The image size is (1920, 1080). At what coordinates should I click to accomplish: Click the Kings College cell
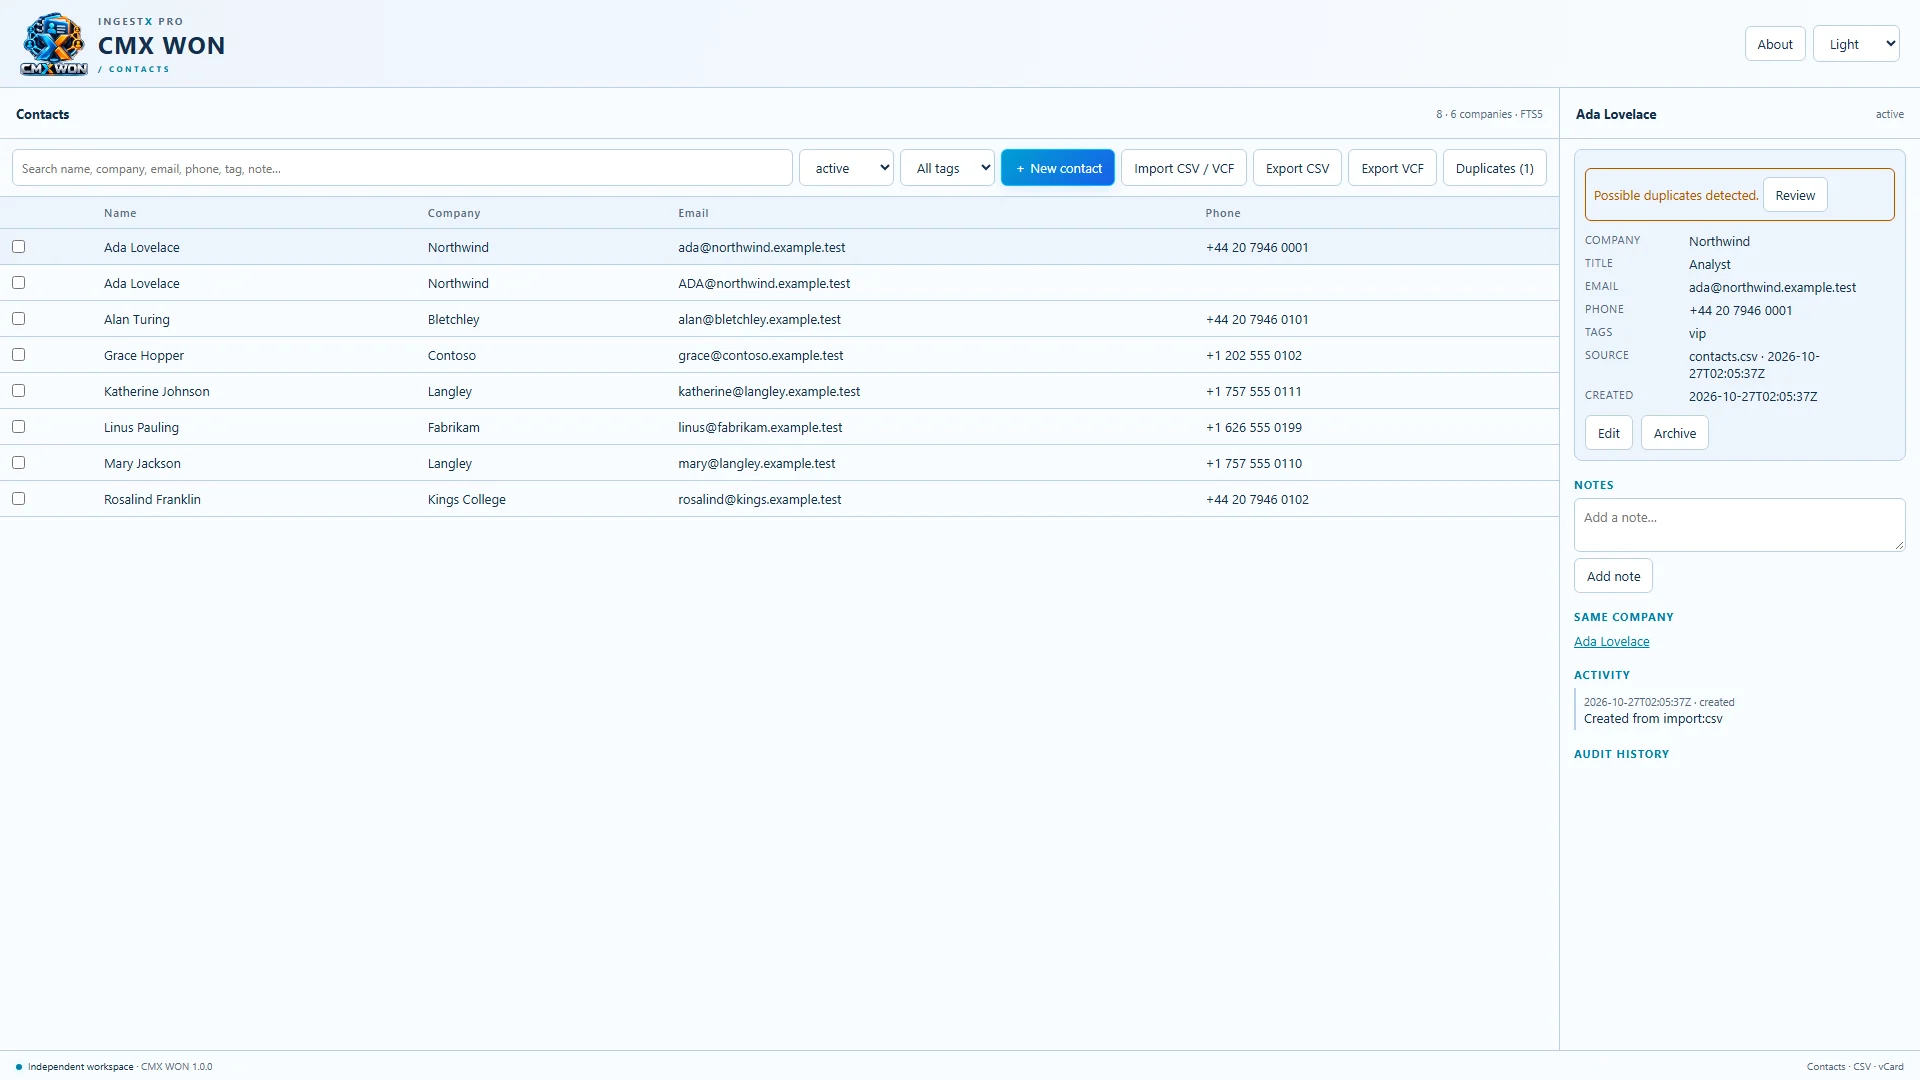click(467, 499)
